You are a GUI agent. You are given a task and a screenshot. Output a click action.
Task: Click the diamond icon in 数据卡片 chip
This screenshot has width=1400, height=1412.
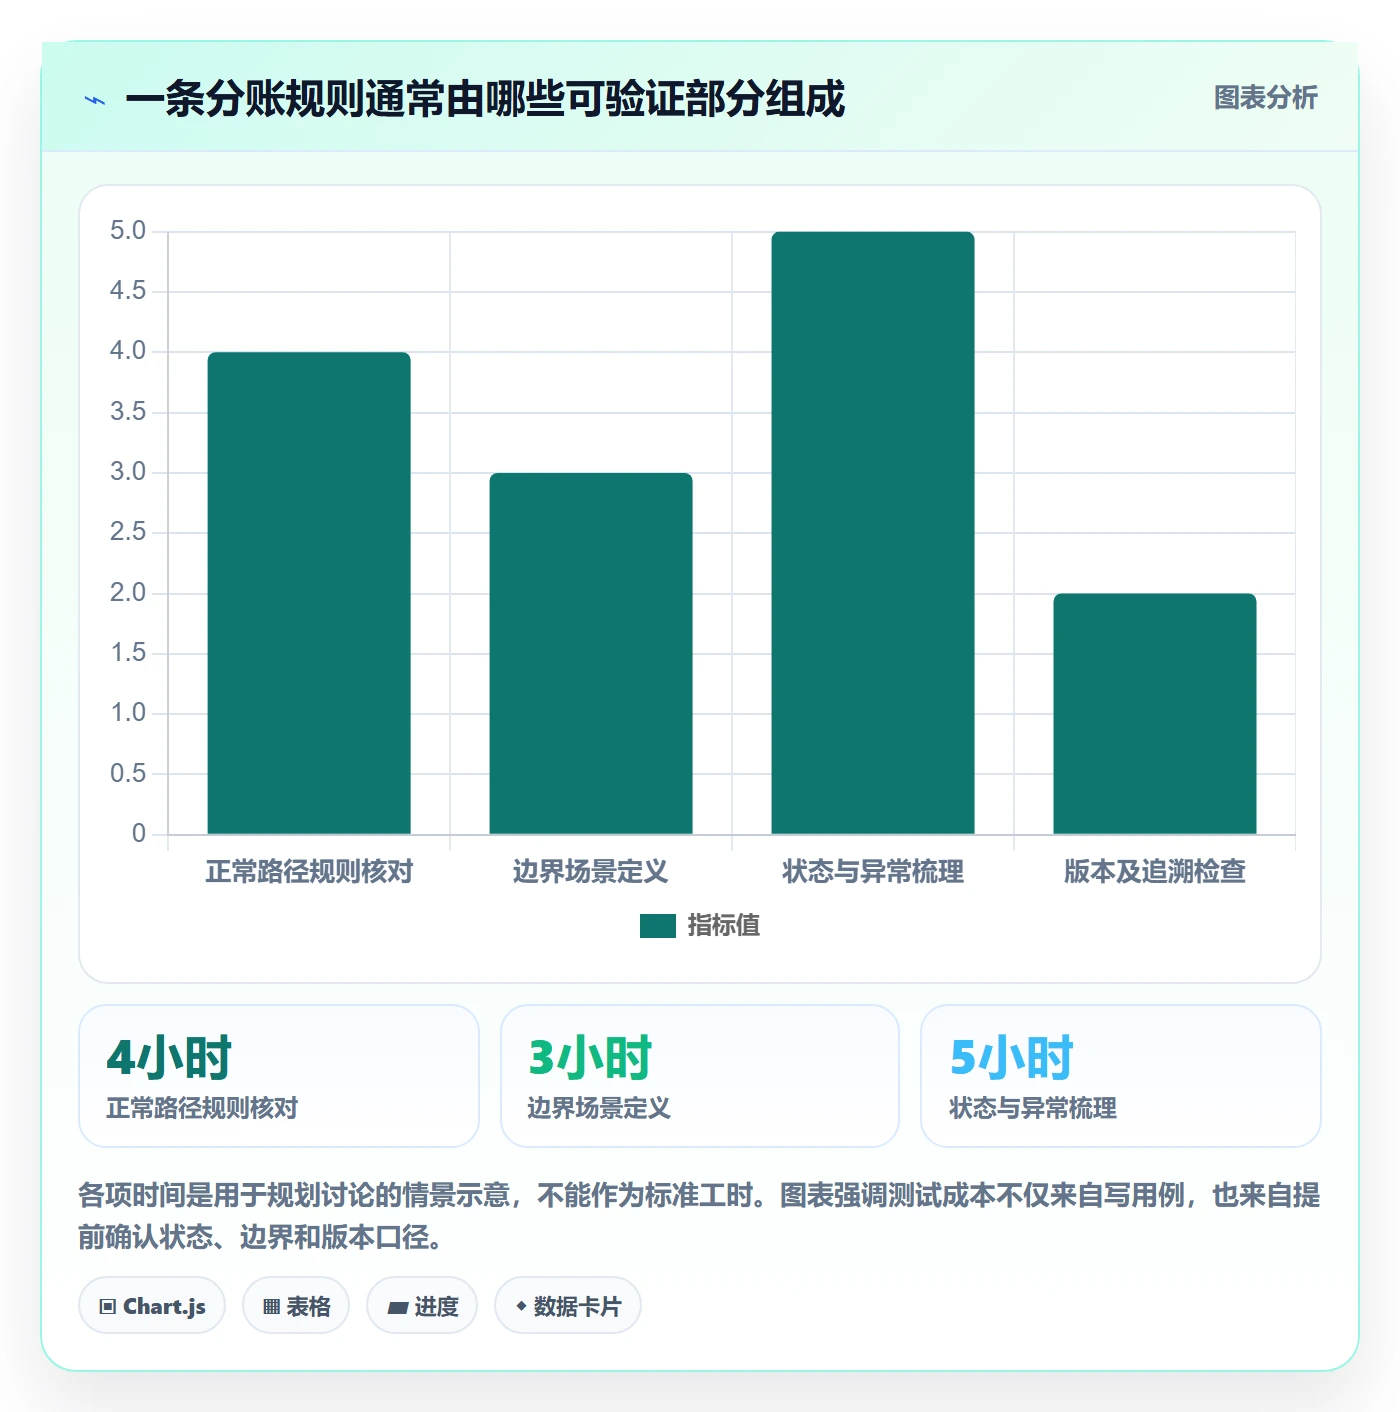coord(521,1306)
